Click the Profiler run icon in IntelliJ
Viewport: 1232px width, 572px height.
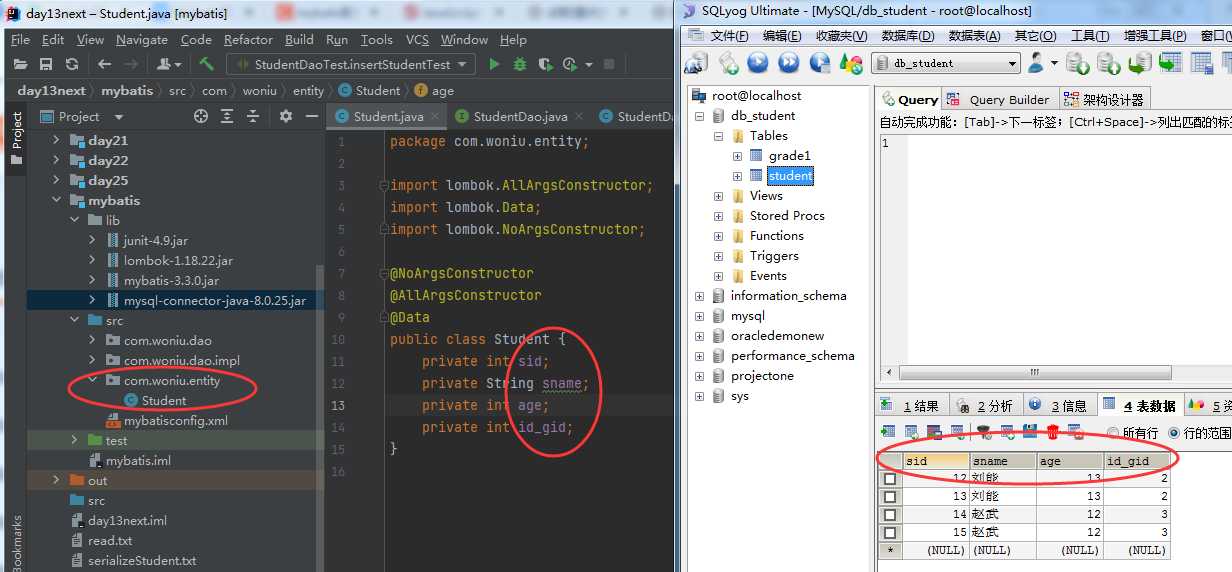pos(570,64)
